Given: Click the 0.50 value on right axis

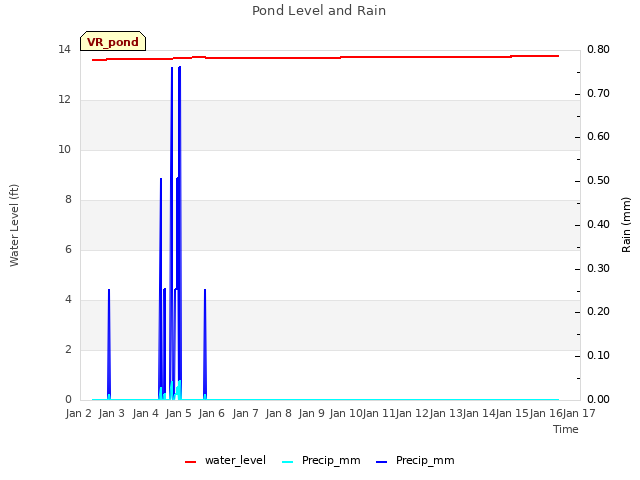Looking at the screenshot, I should click(x=598, y=180).
